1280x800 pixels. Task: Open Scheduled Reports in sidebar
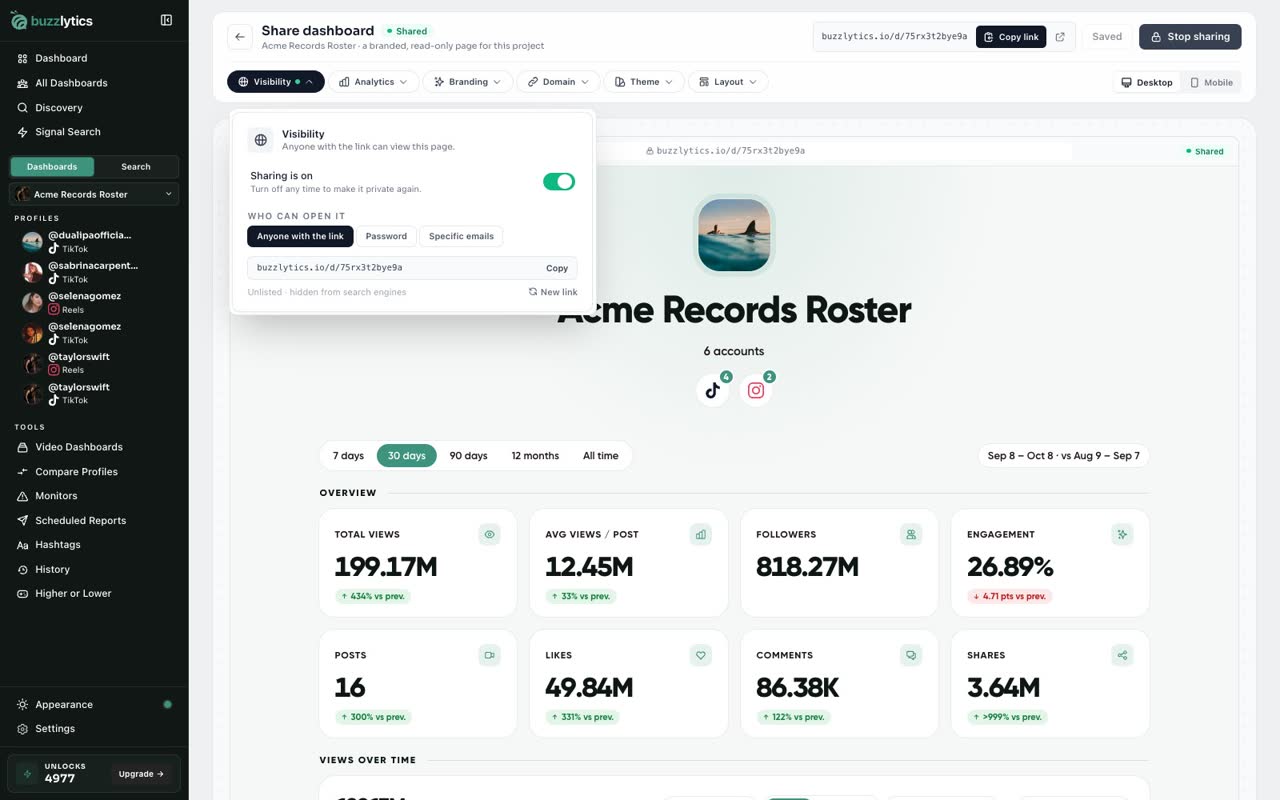tap(80, 521)
